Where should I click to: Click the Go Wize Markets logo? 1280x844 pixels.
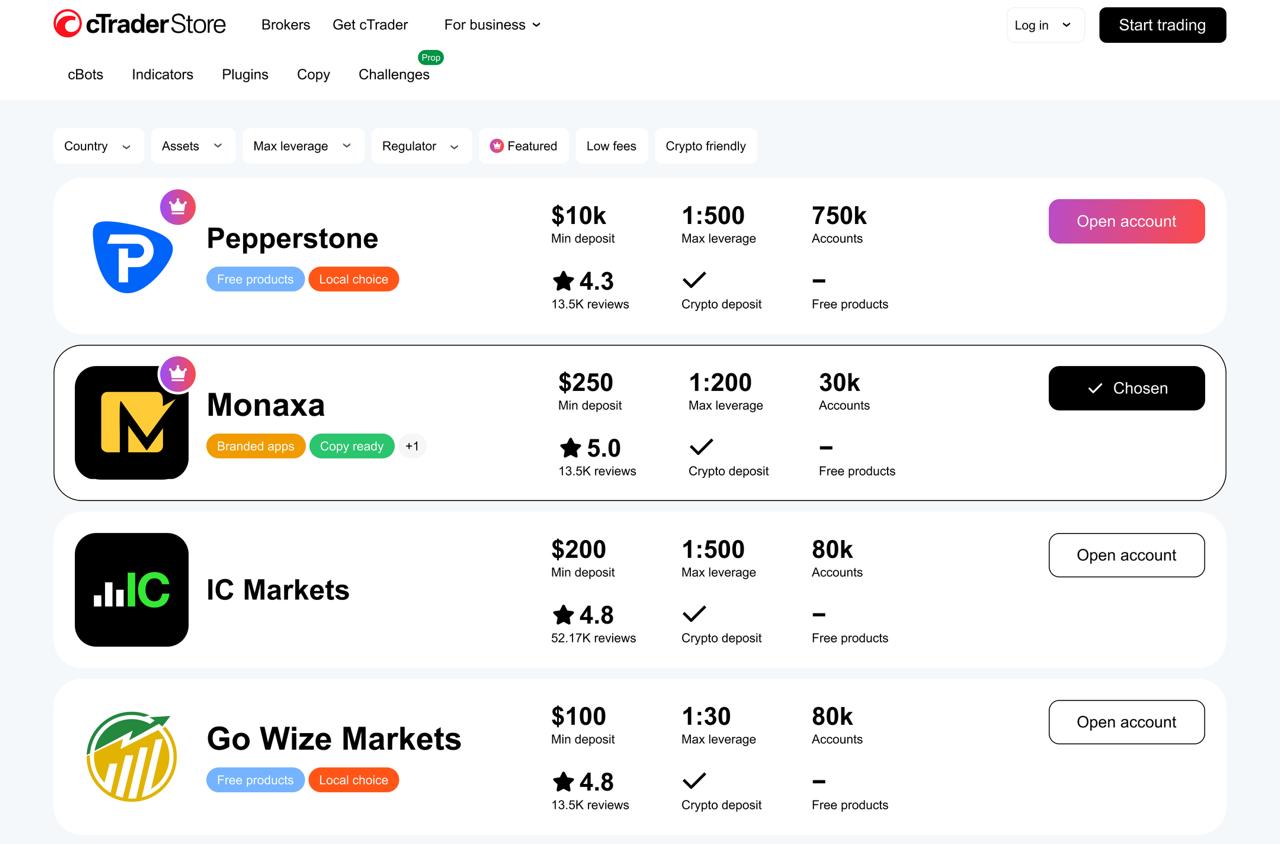click(132, 757)
